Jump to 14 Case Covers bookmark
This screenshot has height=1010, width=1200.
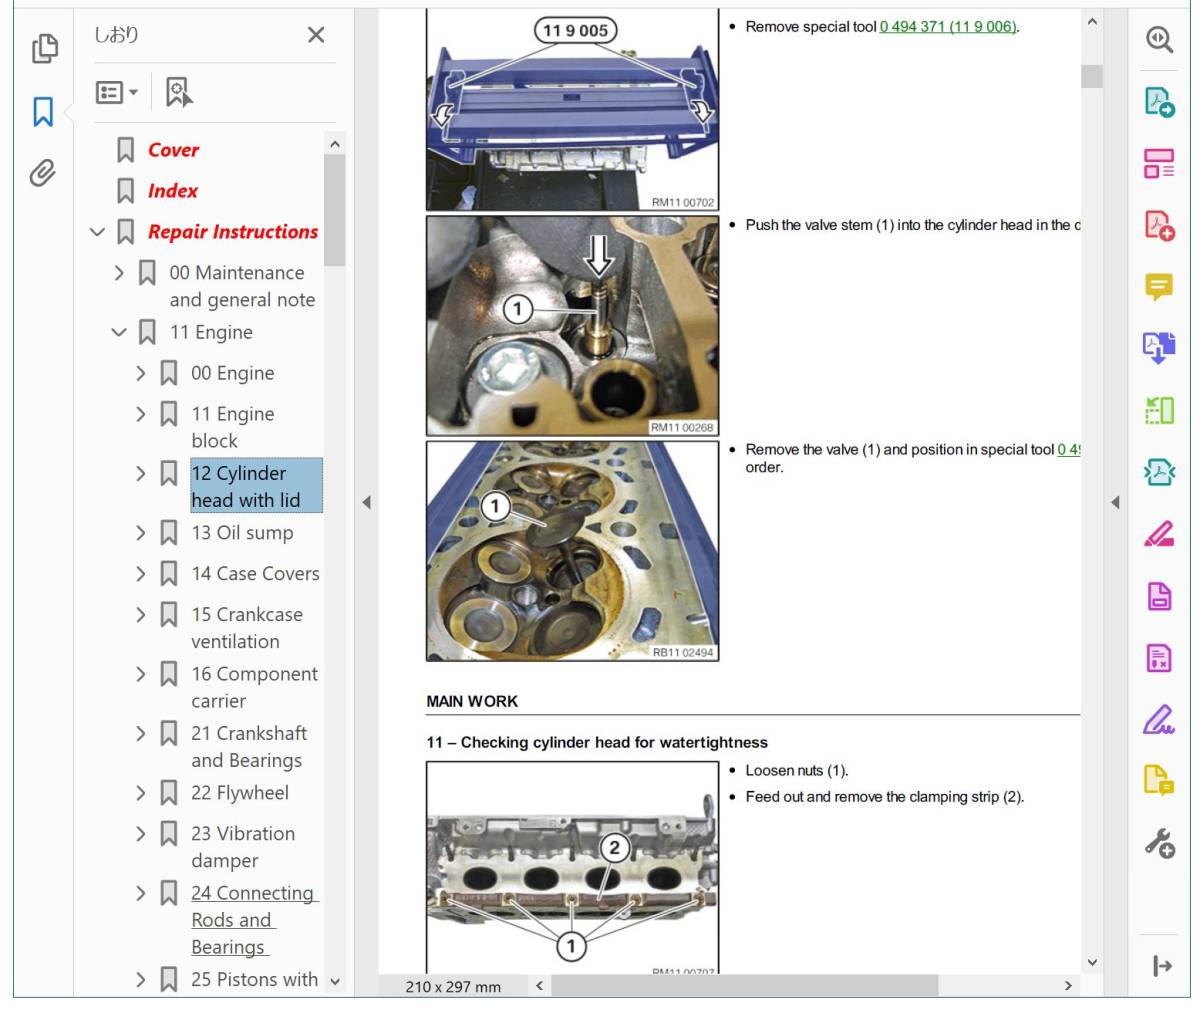(255, 574)
